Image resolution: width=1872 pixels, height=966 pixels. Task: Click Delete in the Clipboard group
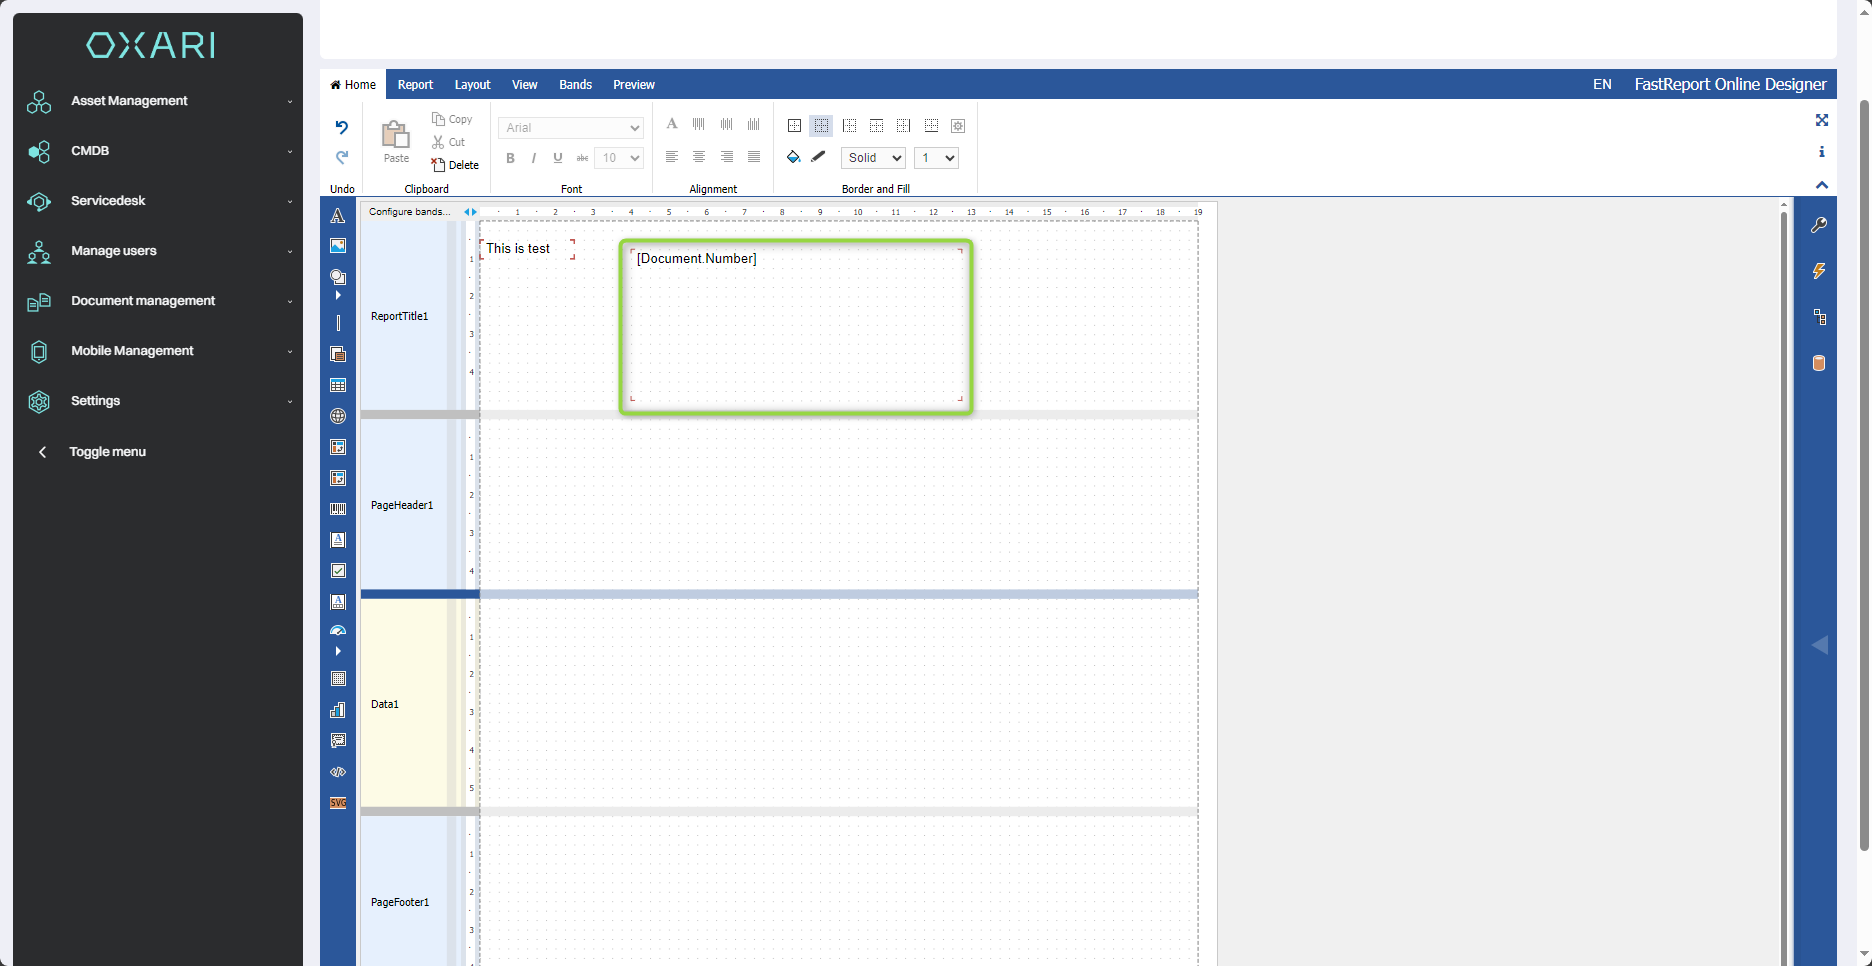[x=455, y=165]
